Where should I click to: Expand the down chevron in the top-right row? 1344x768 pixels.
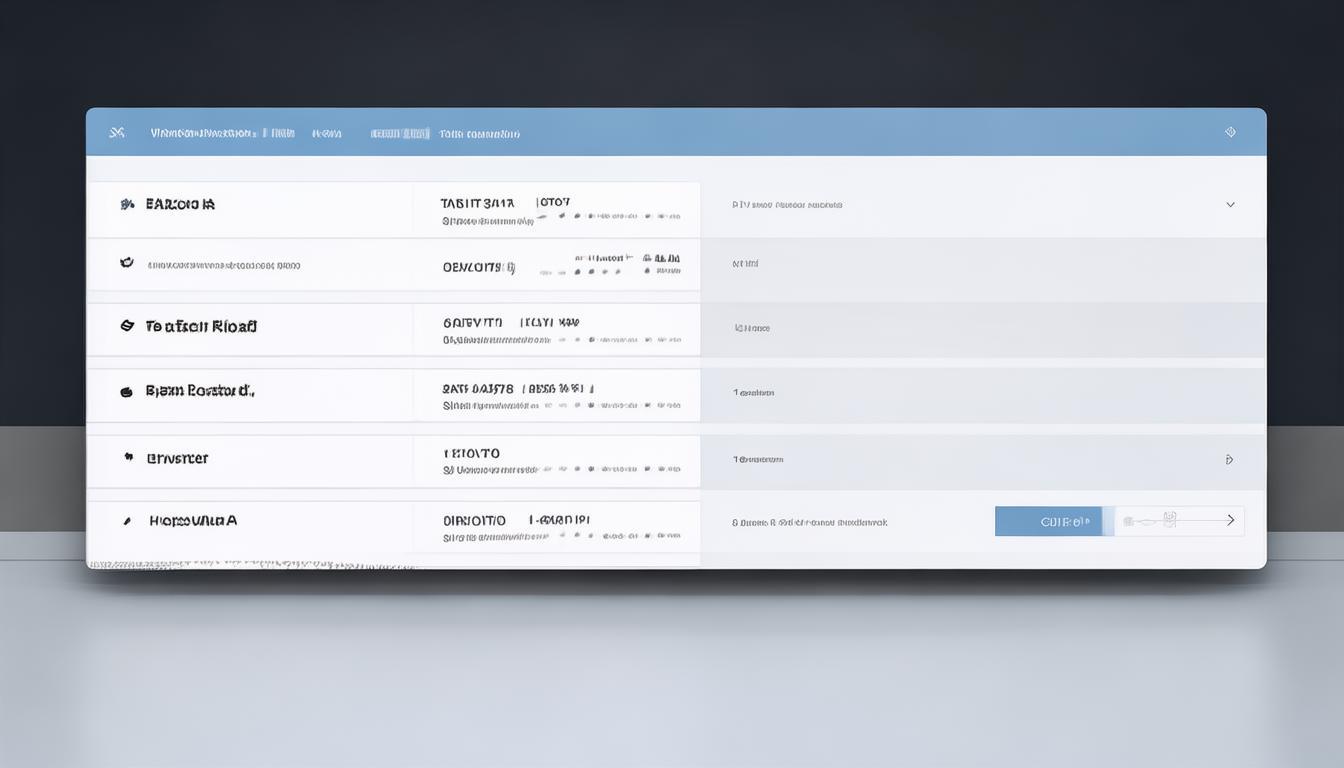pos(1230,204)
